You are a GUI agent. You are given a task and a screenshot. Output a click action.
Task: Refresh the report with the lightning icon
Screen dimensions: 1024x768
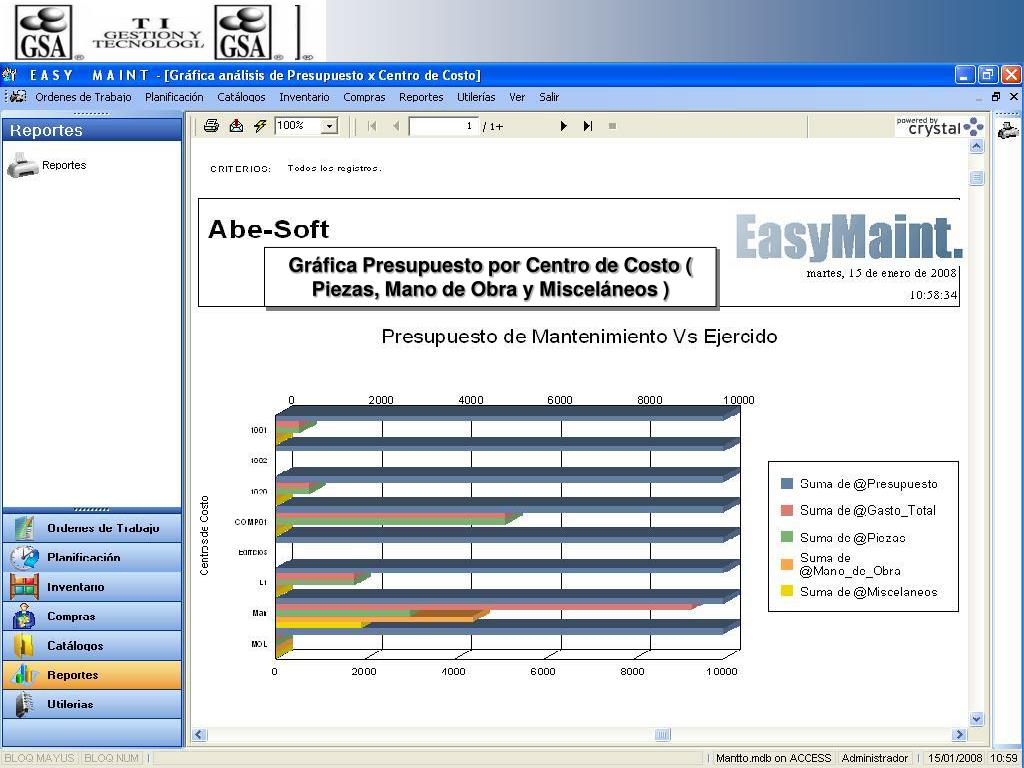[260, 126]
